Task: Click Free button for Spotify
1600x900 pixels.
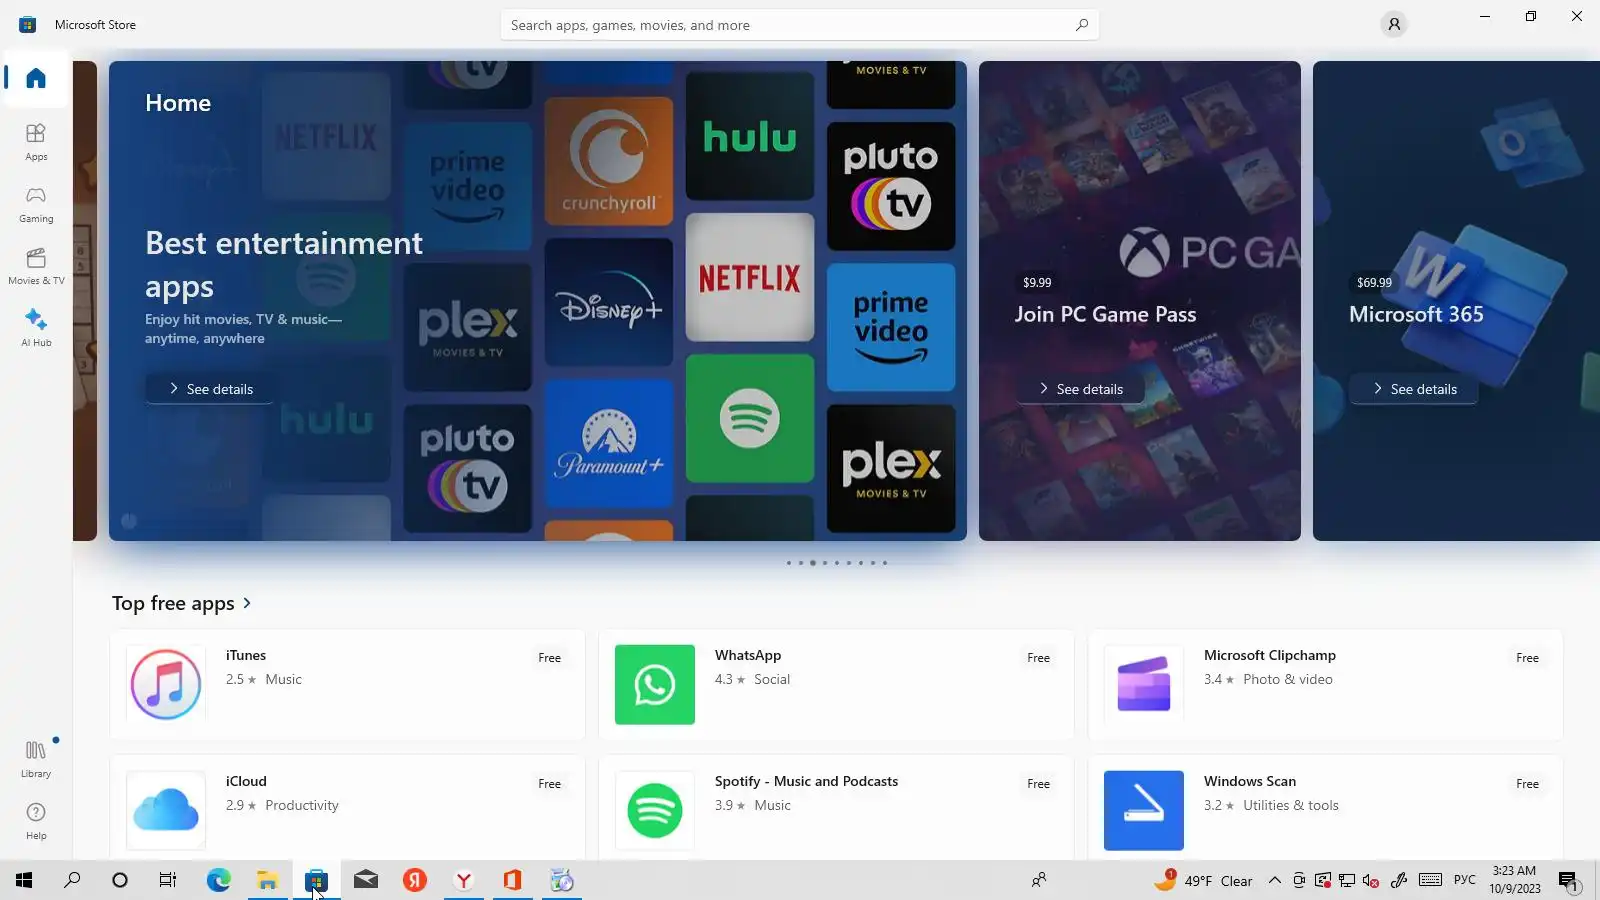Action: 1039,784
